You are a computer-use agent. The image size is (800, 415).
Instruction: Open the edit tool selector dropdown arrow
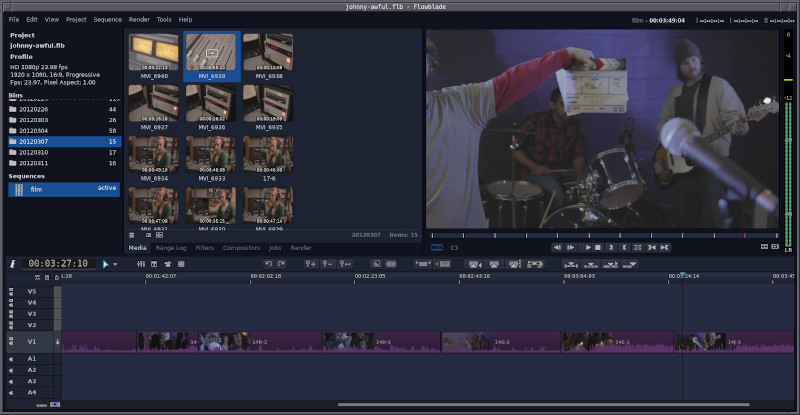click(x=115, y=264)
